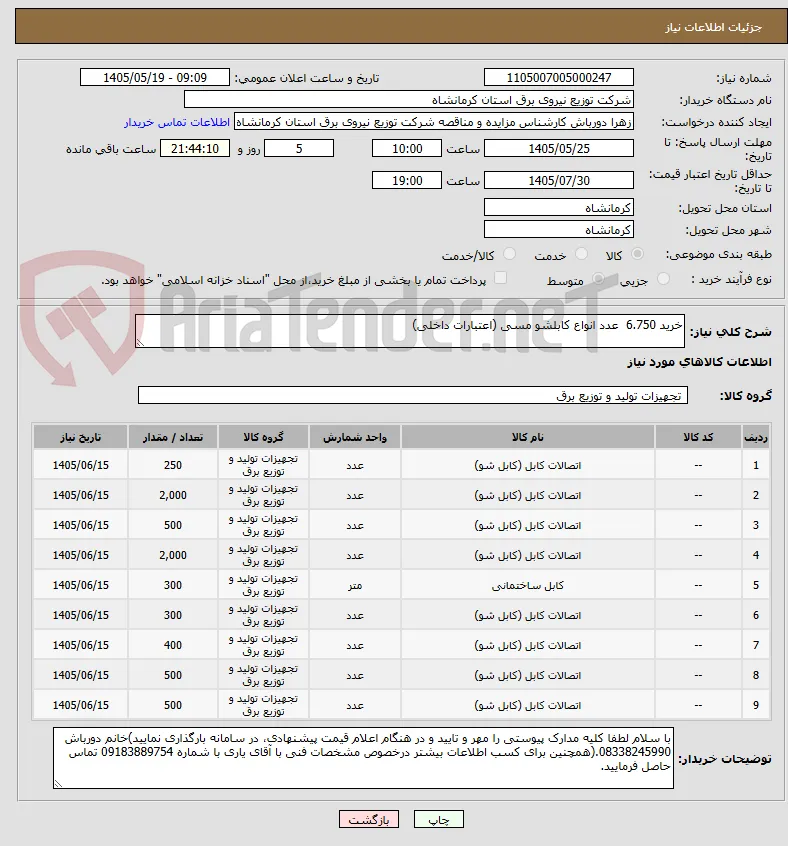
Task: Click the need date in row 9
Action: coord(80,705)
